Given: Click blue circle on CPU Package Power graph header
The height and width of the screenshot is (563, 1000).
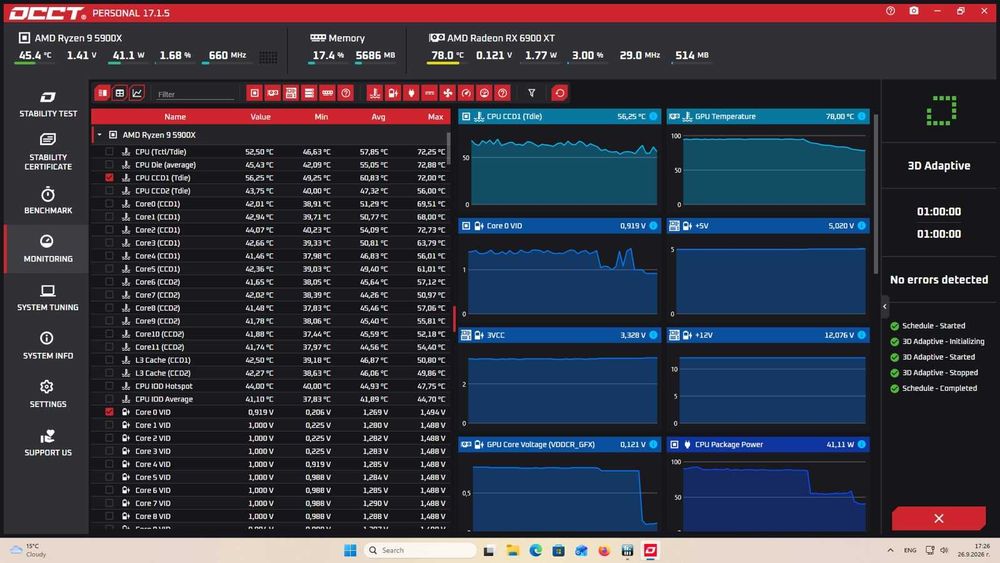Looking at the screenshot, I should coord(862,444).
